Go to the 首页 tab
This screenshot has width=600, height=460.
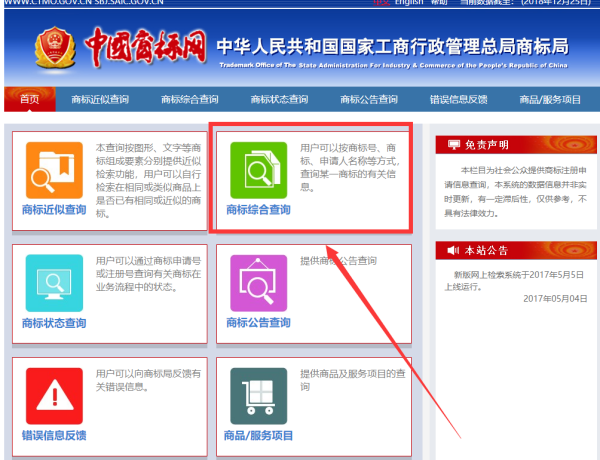tap(30, 100)
